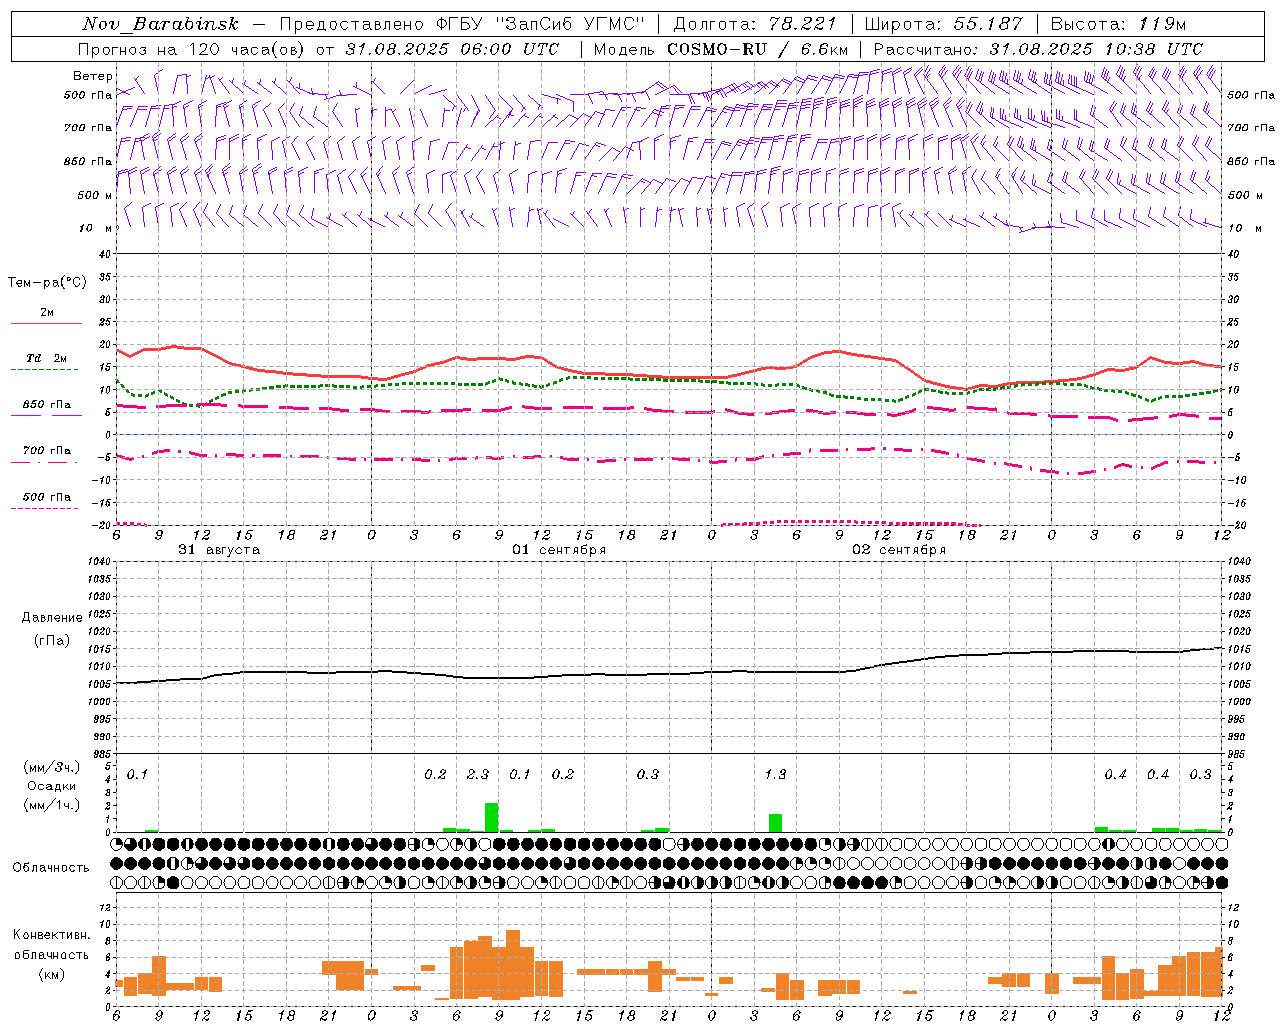Click the latitude value Широта: 55.187
The height and width of the screenshot is (1024, 1280).
[943, 24]
